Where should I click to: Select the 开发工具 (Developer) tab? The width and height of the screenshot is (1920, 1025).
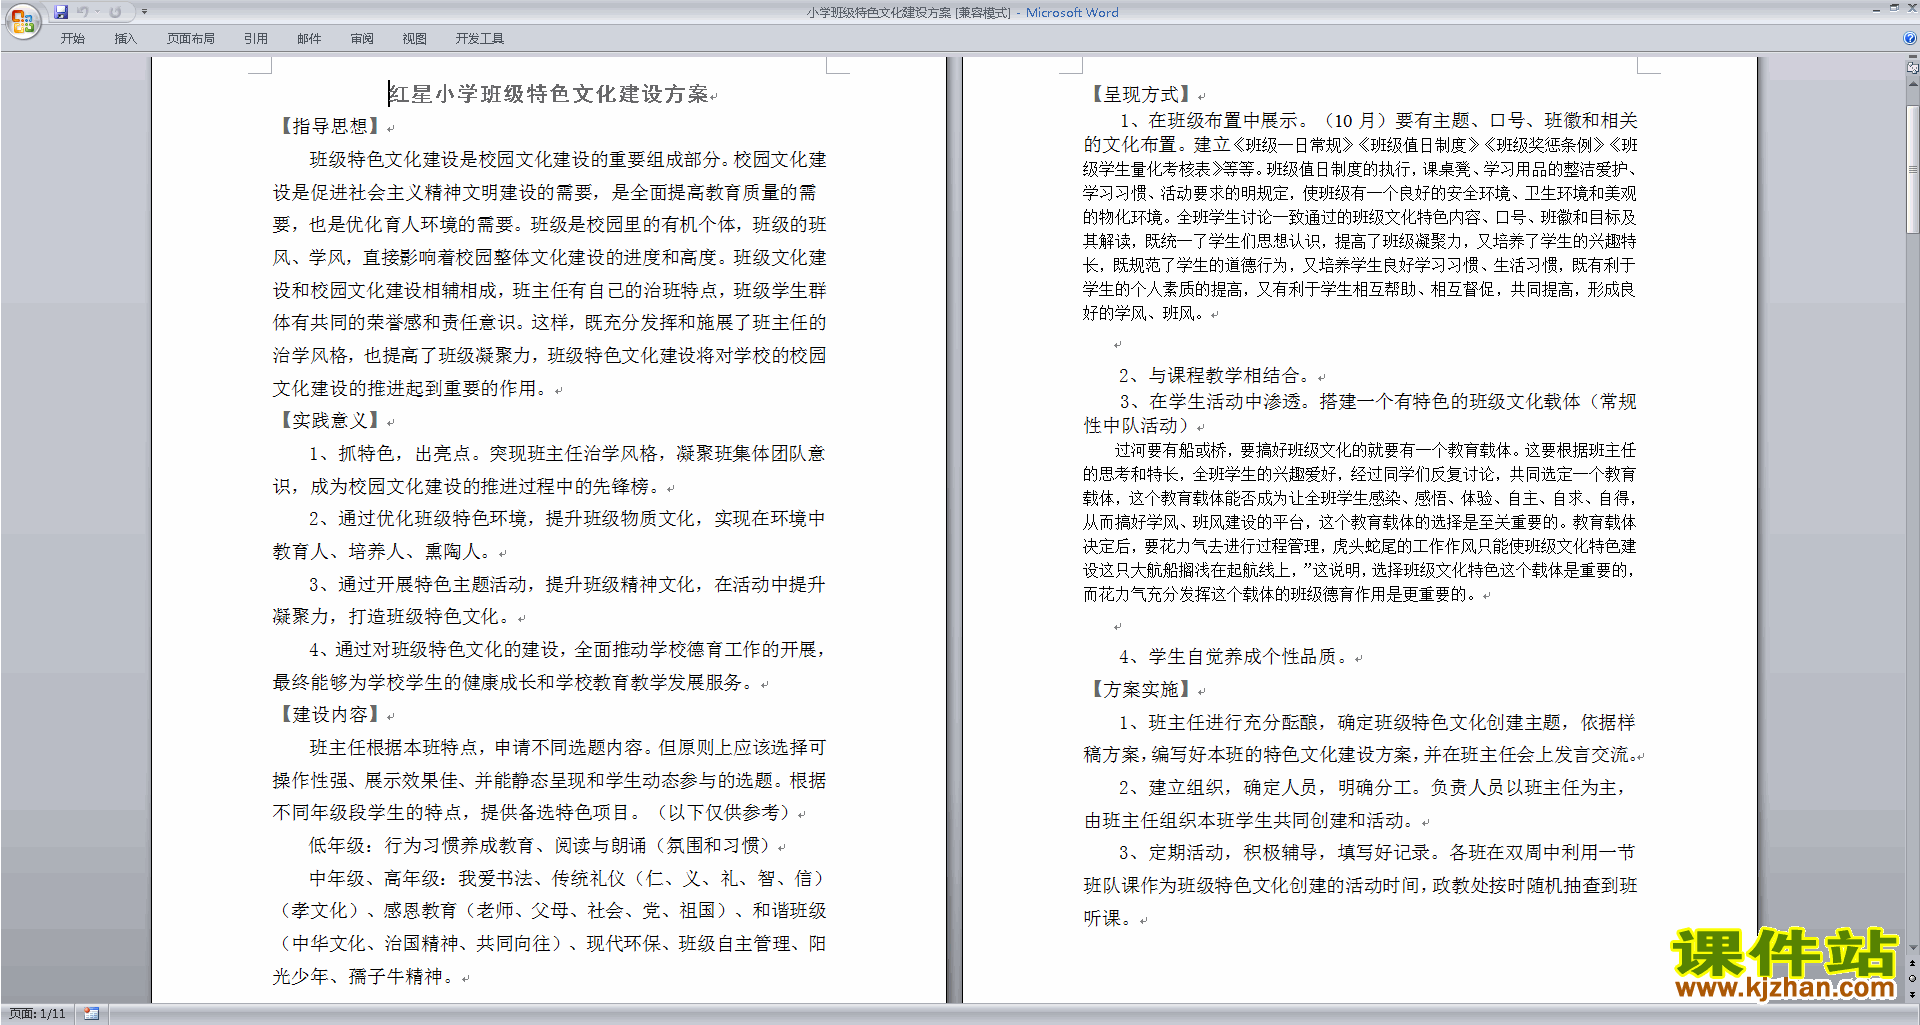[480, 38]
